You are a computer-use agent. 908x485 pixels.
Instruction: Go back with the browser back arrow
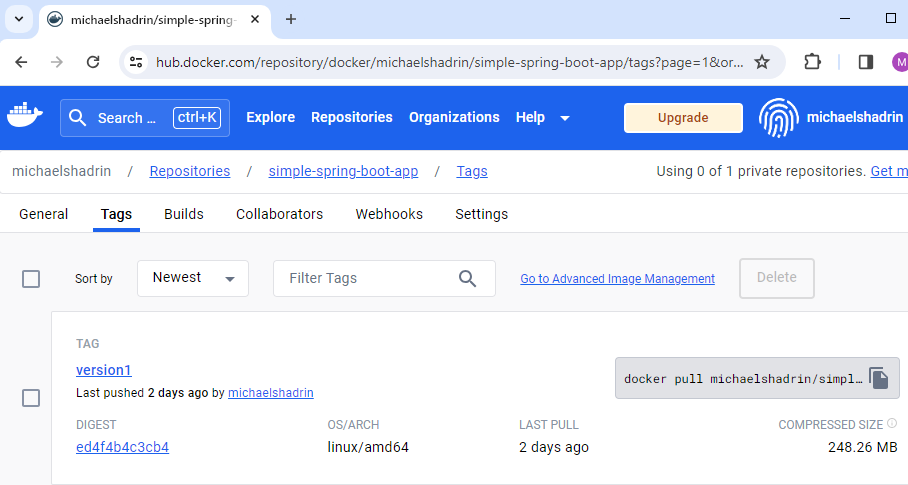(21, 62)
